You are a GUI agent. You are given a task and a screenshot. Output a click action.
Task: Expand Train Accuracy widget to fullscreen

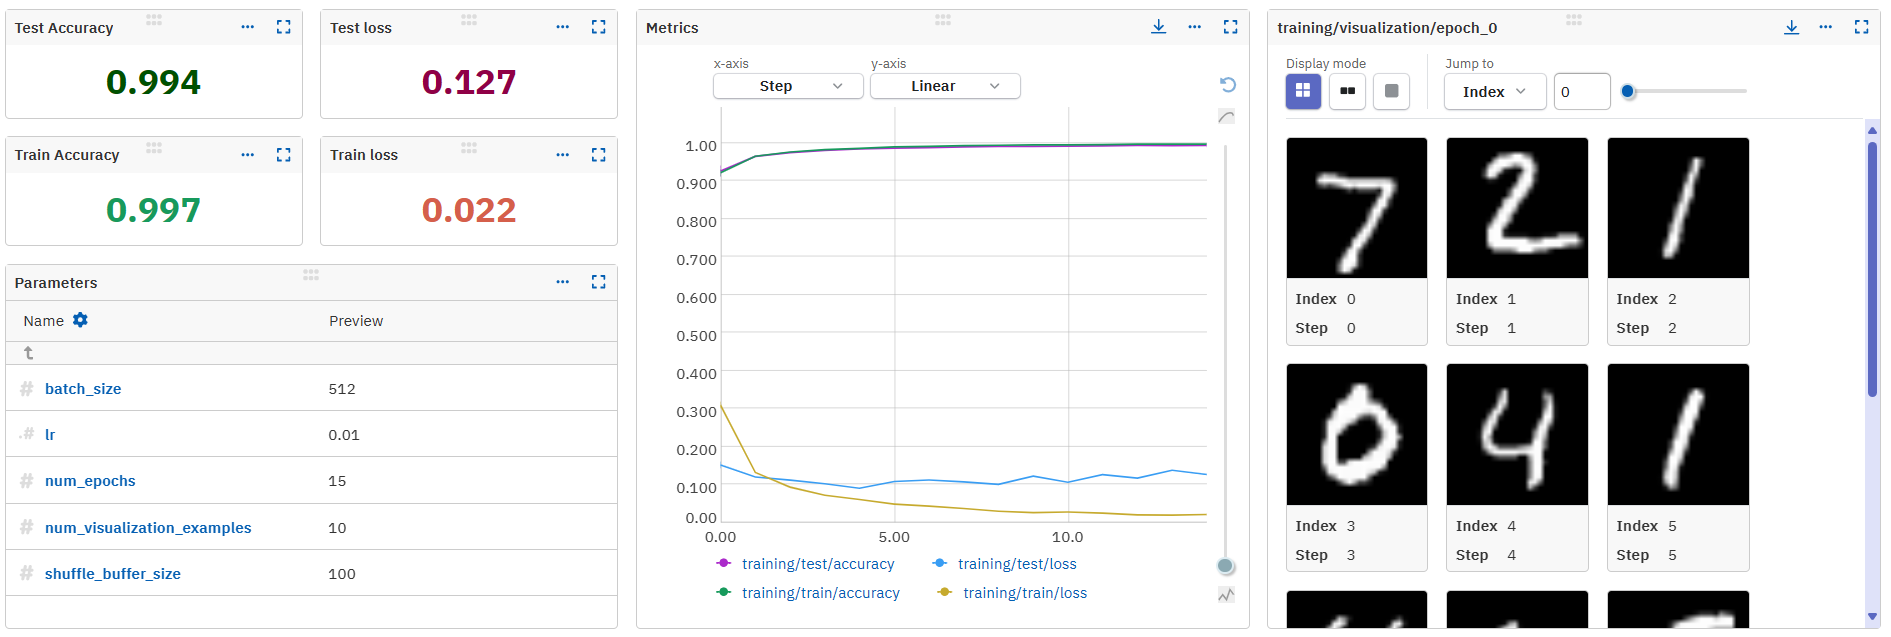click(284, 155)
